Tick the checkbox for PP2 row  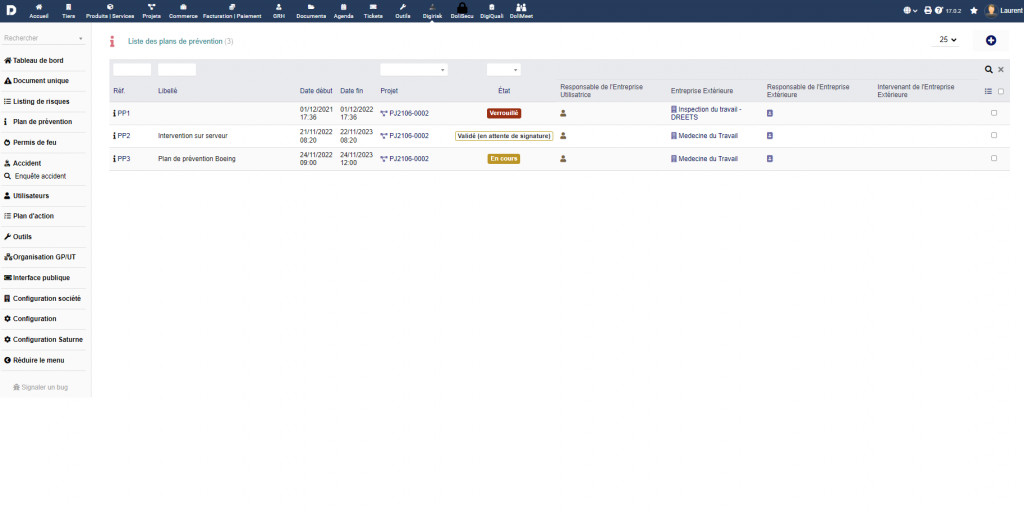click(x=994, y=135)
